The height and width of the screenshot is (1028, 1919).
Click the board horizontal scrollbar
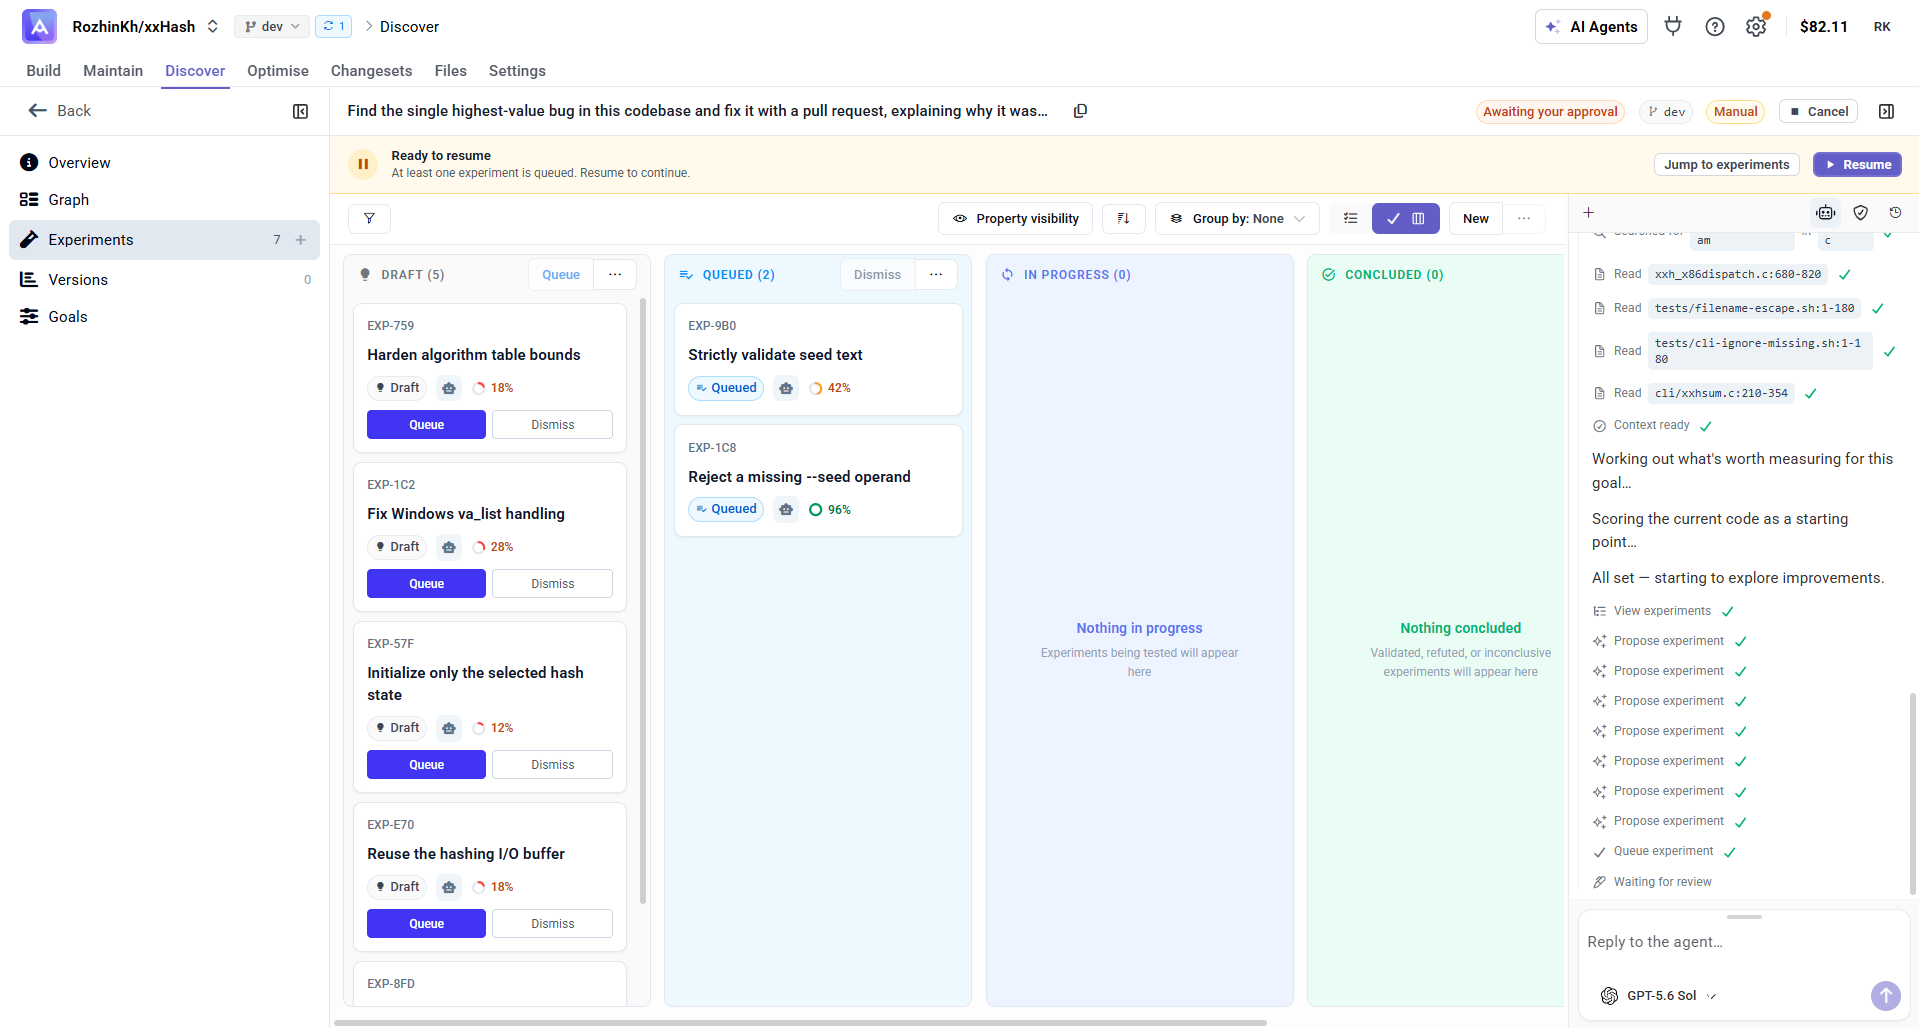[x=800, y=1022]
